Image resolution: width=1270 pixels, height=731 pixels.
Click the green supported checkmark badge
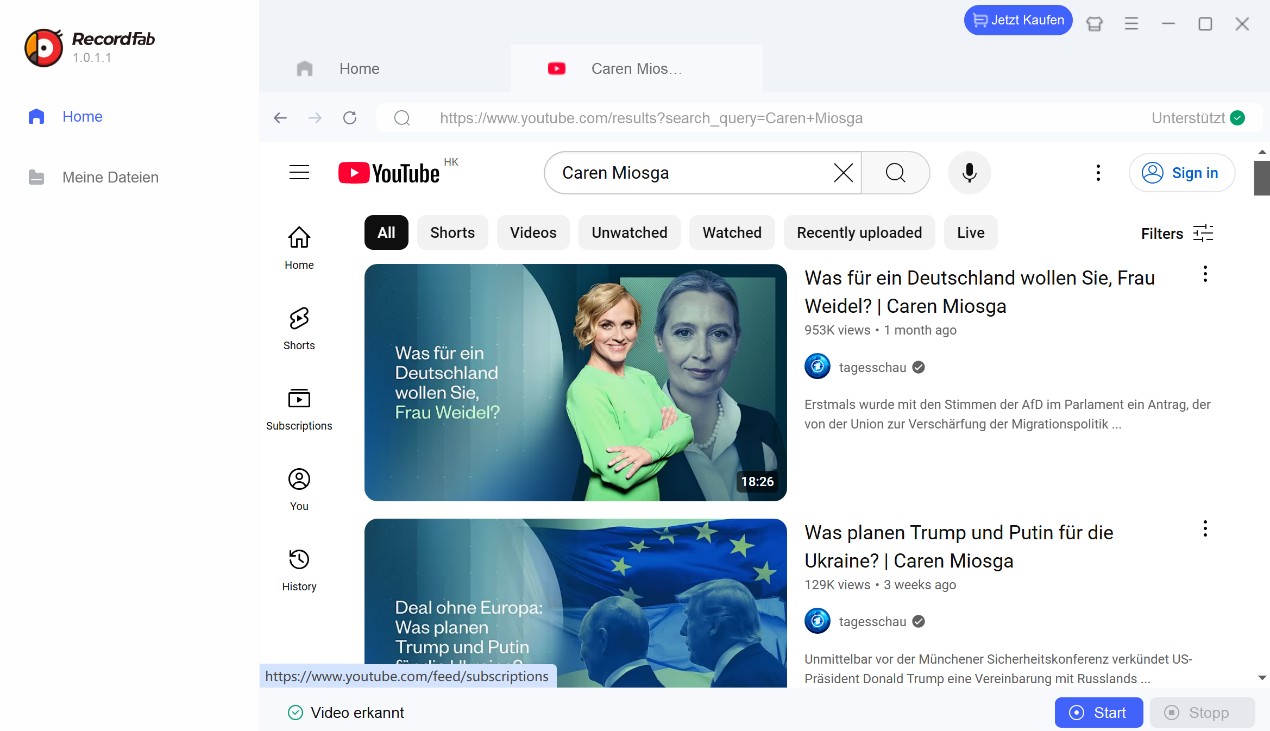tap(1237, 118)
